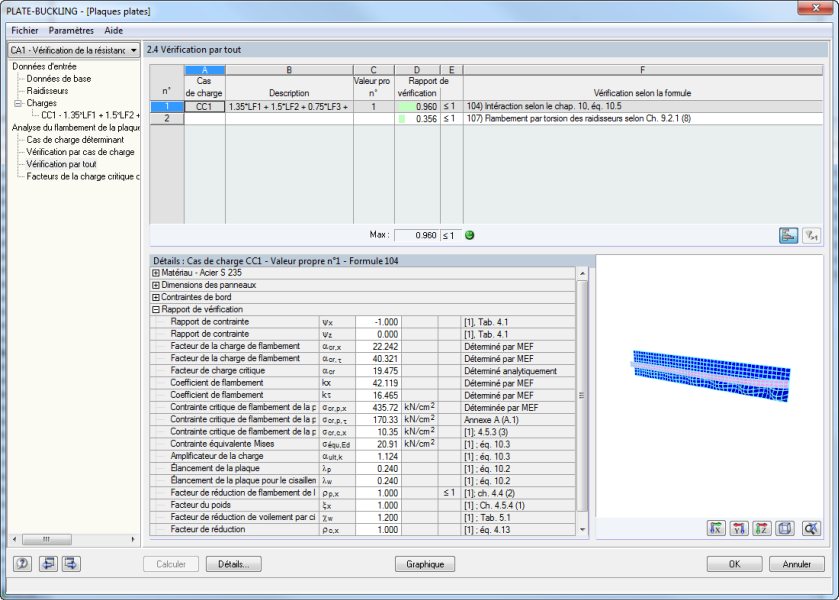Open the help icon button at bottom left

tap(22, 564)
